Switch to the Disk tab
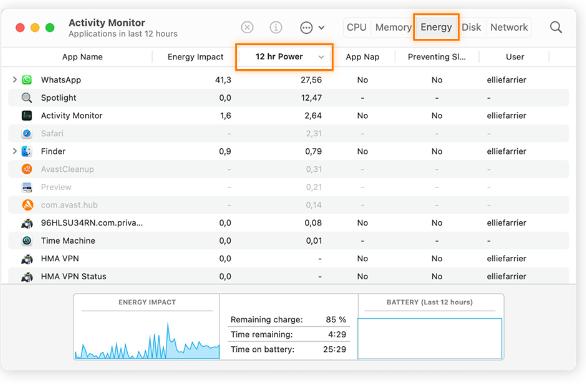The height and width of the screenshot is (386, 586). (471, 27)
